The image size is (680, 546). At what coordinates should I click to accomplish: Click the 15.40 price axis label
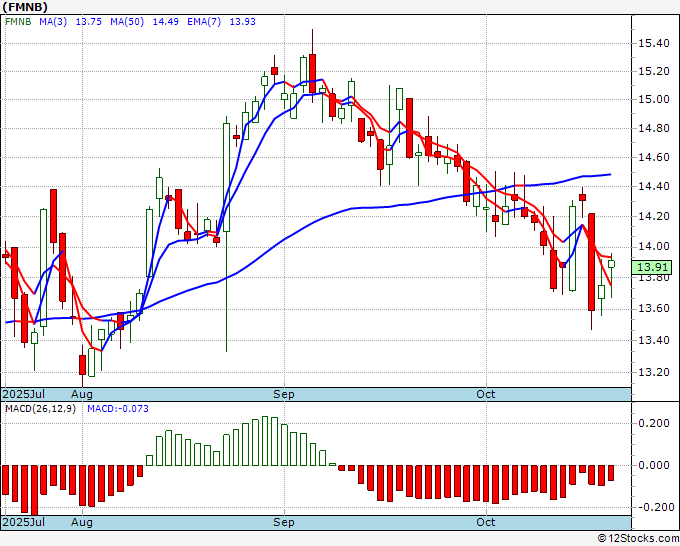coord(654,43)
